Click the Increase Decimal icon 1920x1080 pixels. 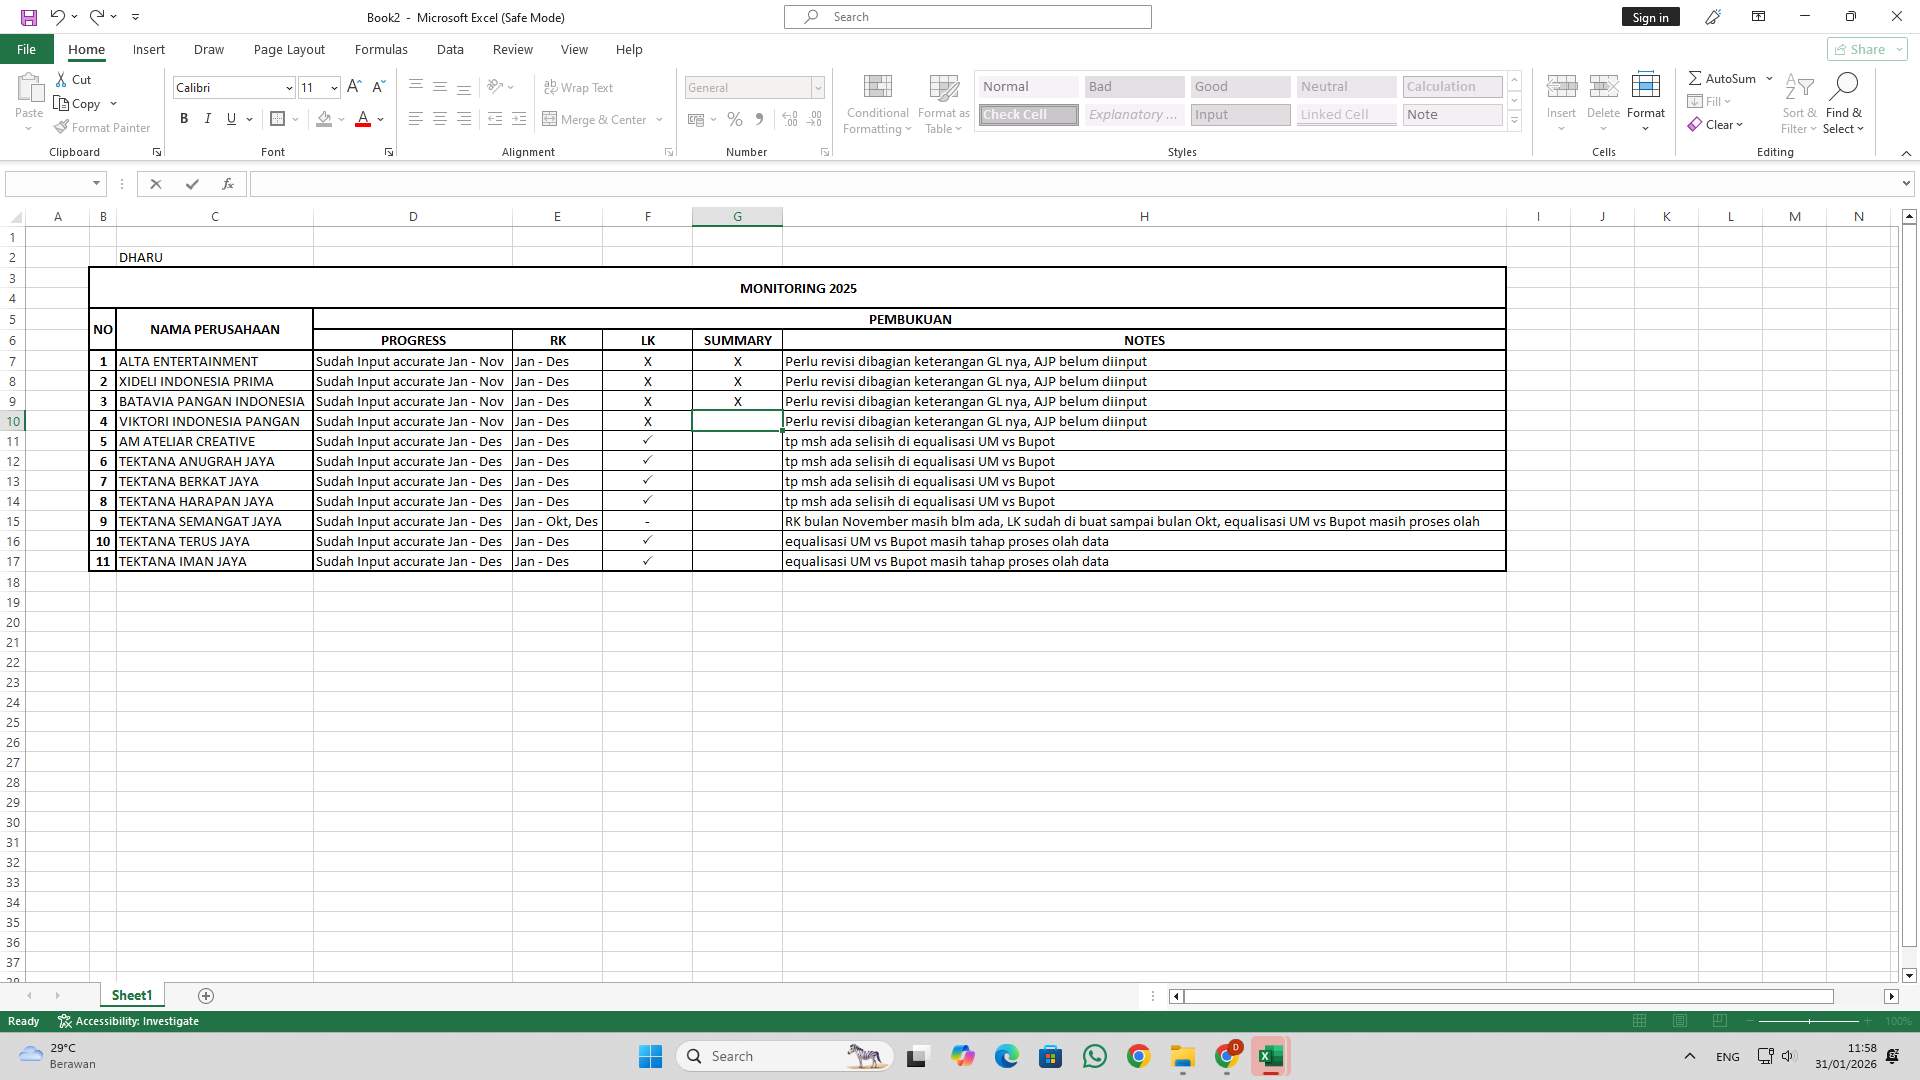[789, 119]
